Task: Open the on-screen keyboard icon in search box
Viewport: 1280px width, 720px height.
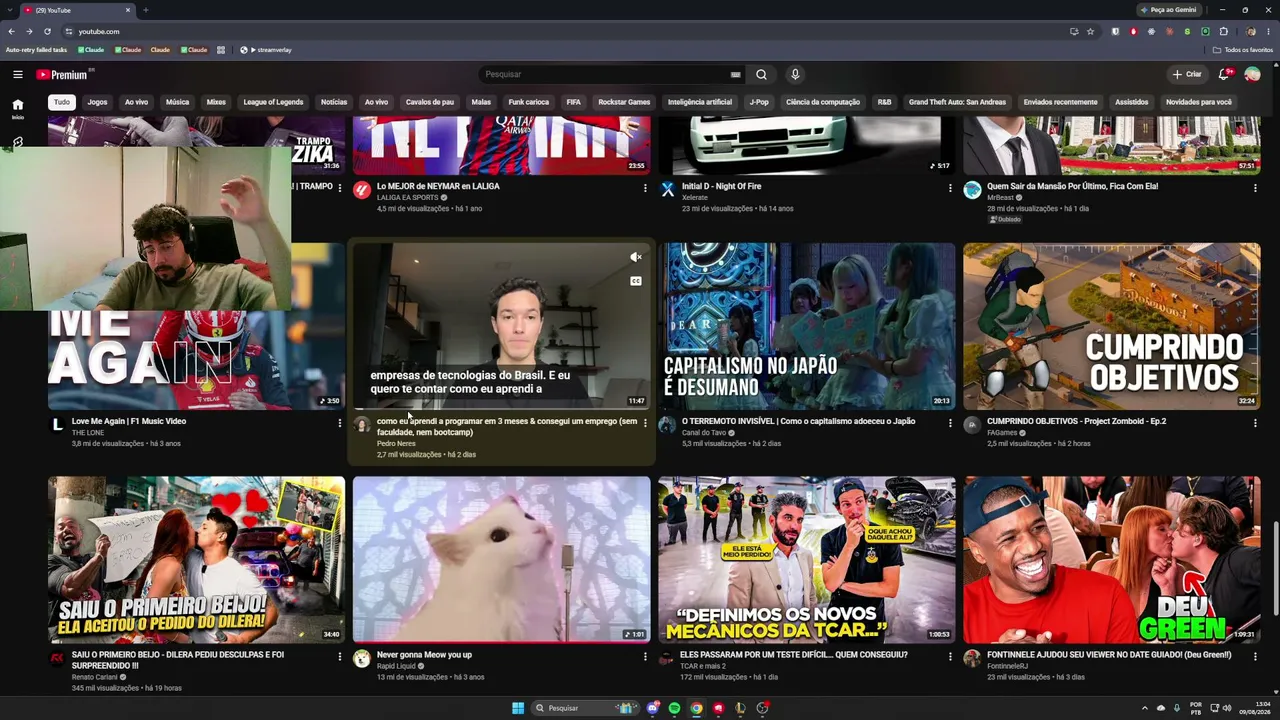Action: point(735,74)
